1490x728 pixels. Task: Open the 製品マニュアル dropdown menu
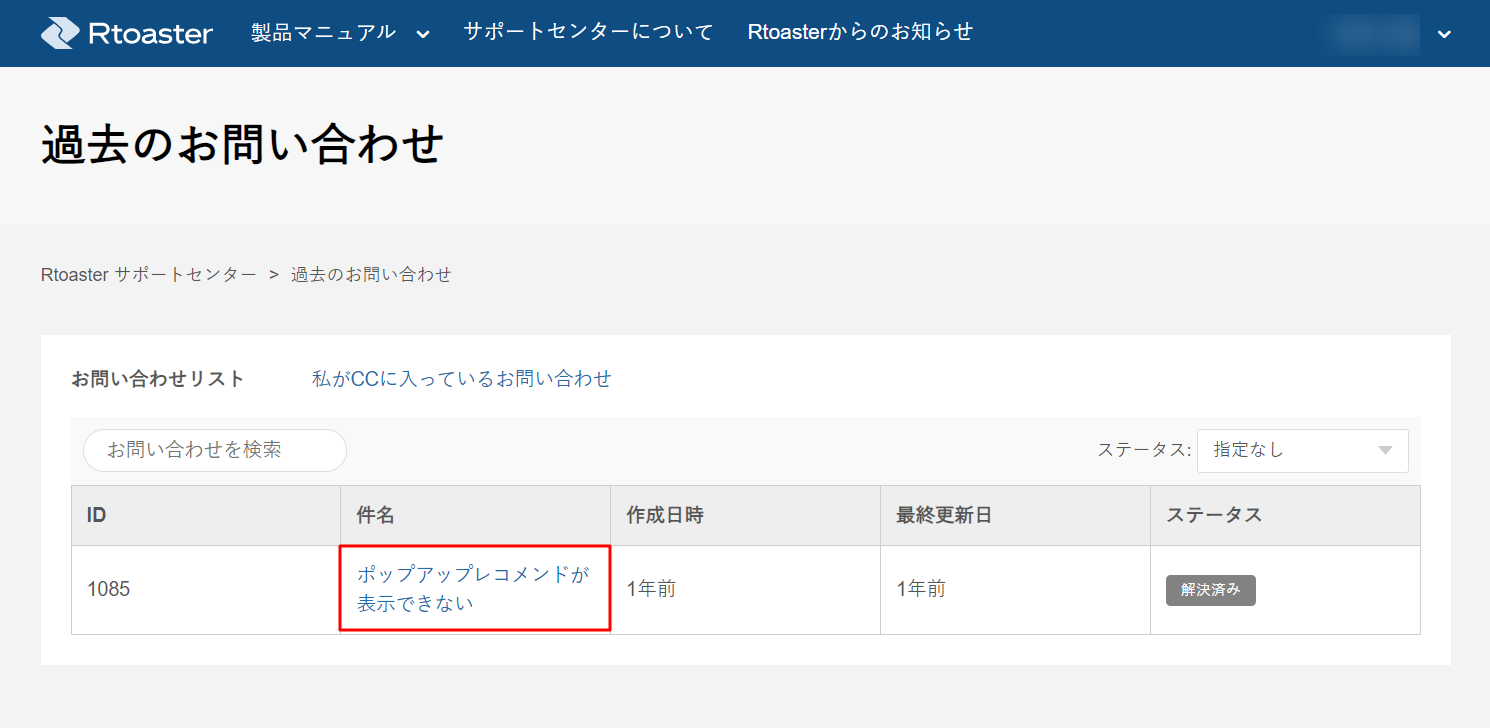(x=340, y=32)
